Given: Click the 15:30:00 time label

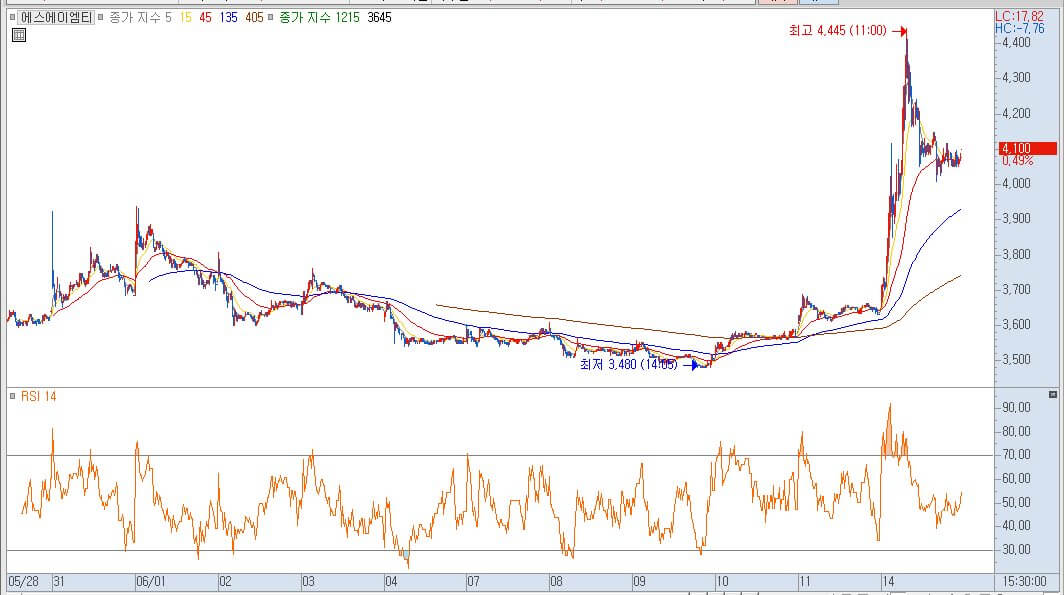Looking at the screenshot, I should 1025,582.
